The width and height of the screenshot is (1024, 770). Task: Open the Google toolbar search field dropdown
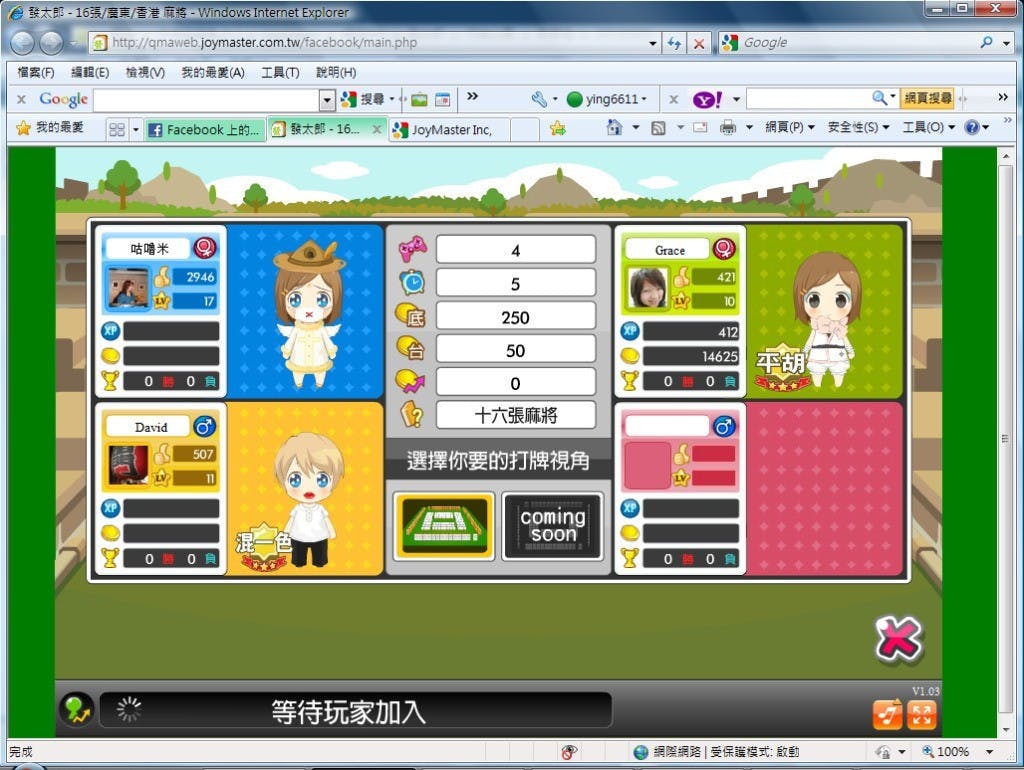pos(327,100)
